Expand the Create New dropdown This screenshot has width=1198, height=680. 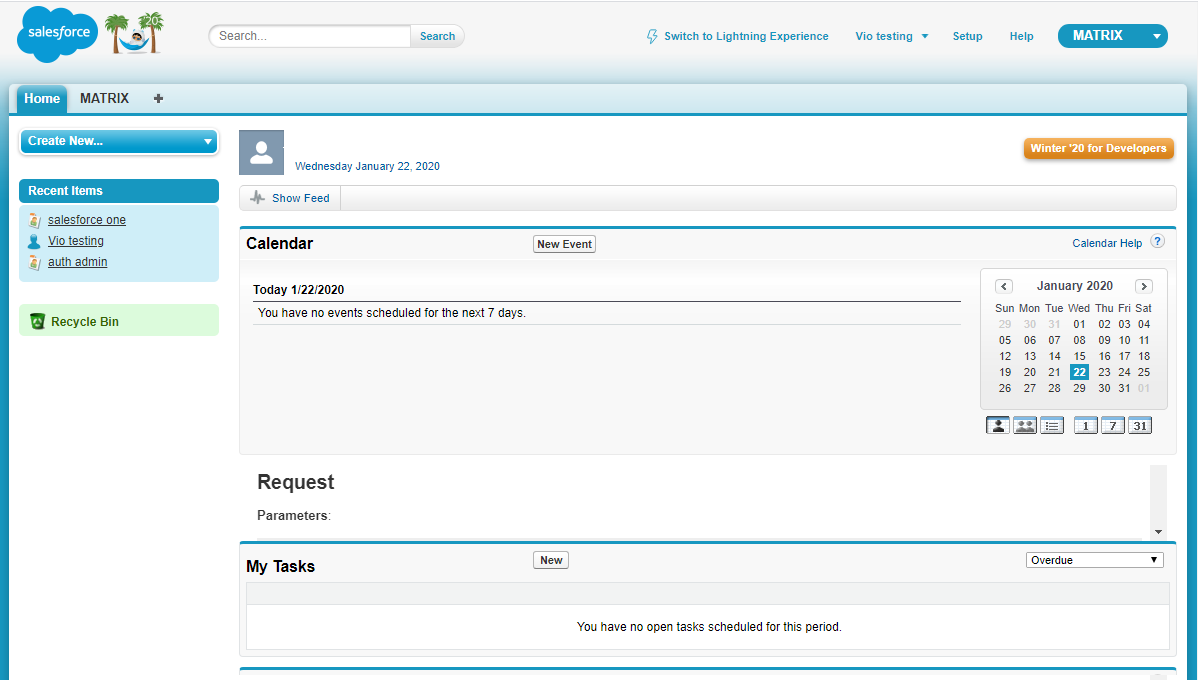(119, 141)
